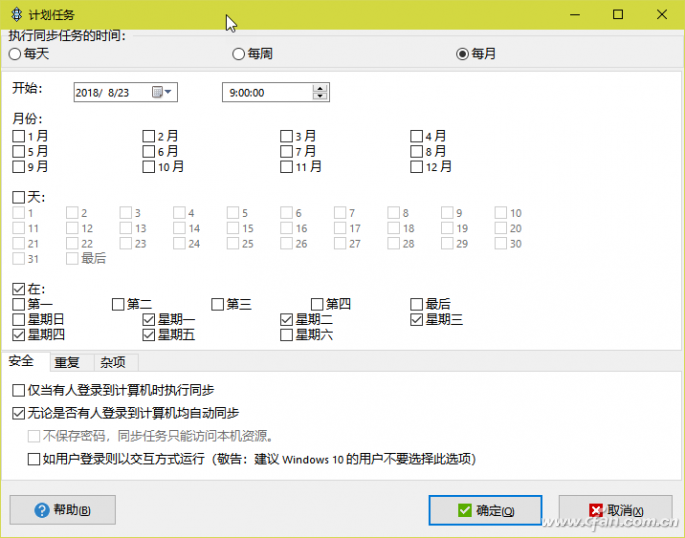The height and width of the screenshot is (538, 685).
Task: Maximize the 计划任务 window
Action: coord(618,14)
